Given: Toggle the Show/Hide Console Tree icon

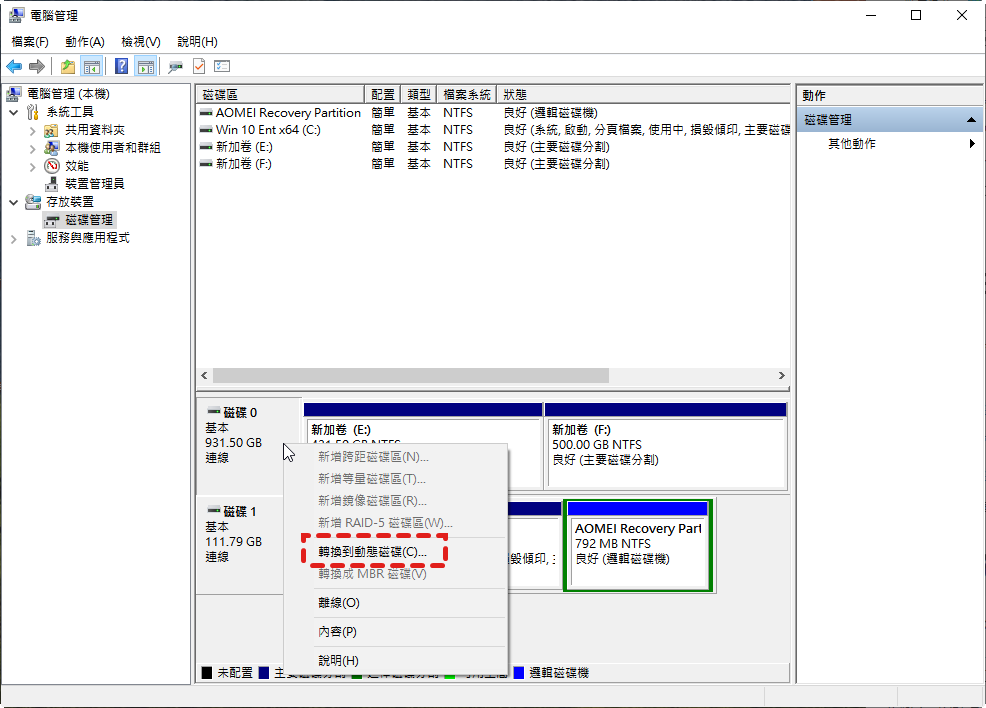Looking at the screenshot, I should (92, 66).
